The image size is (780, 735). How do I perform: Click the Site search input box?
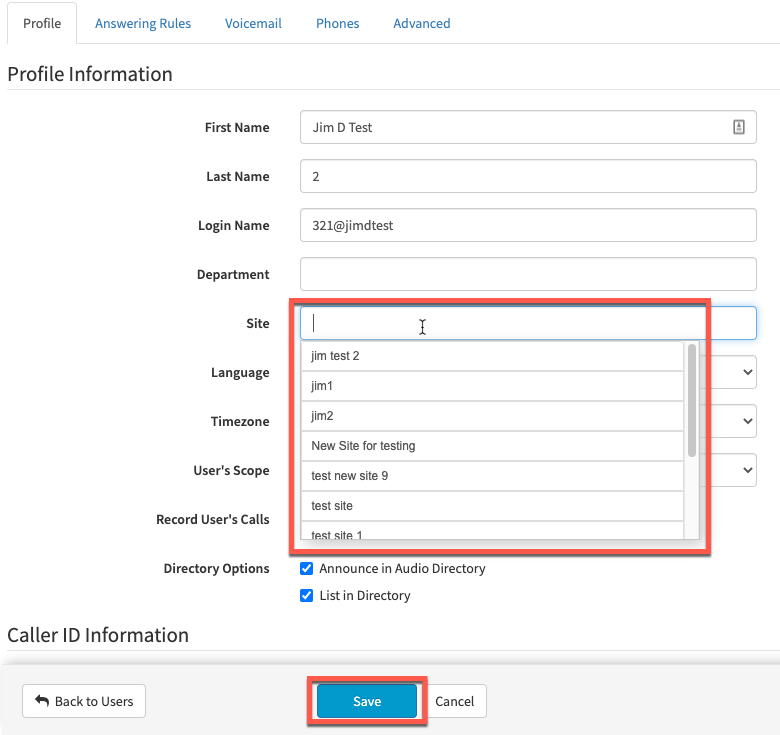528,323
